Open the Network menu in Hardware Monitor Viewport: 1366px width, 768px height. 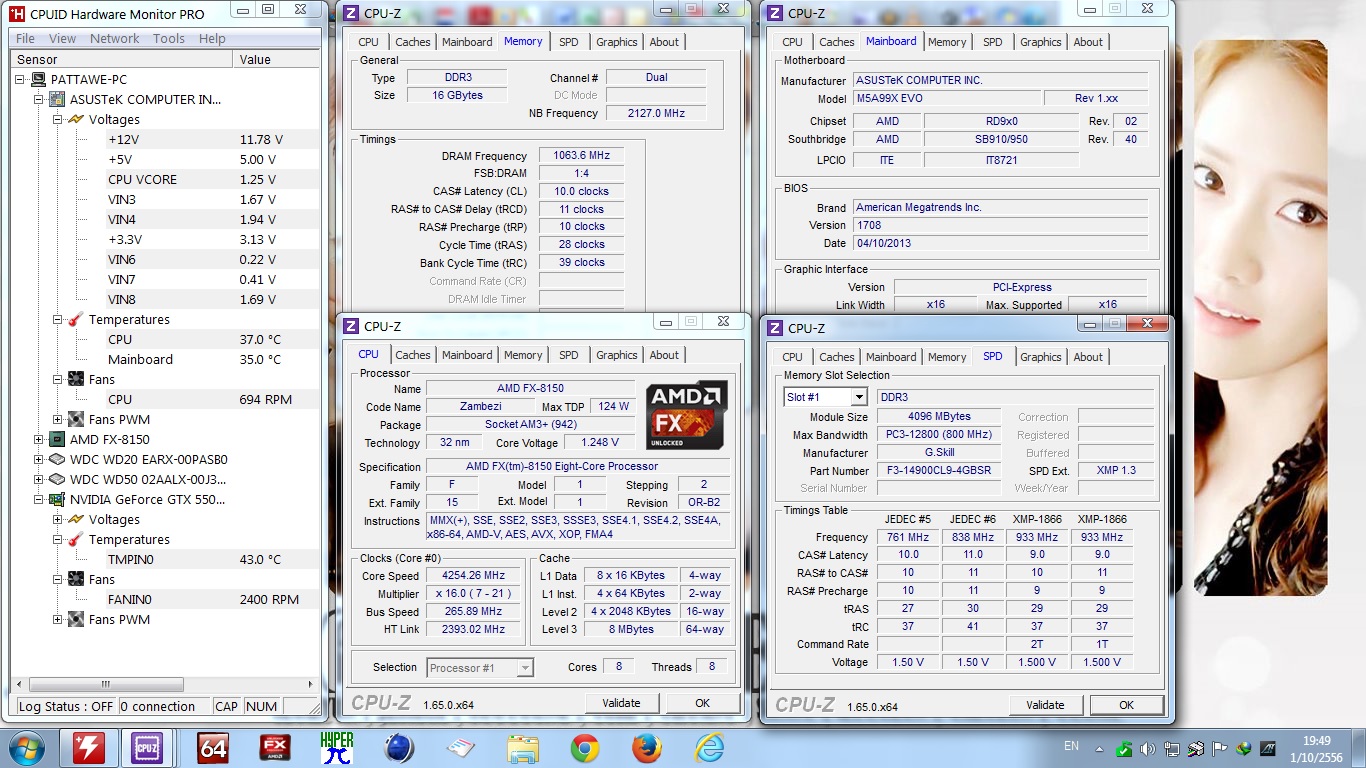pyautogui.click(x=115, y=38)
